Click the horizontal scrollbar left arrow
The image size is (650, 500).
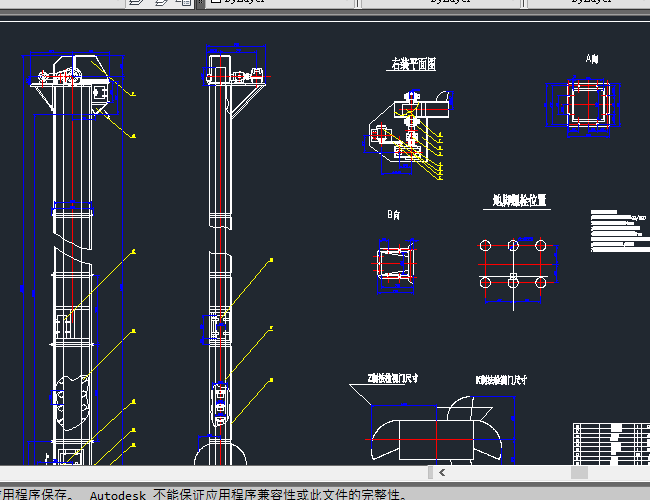click(x=442, y=473)
